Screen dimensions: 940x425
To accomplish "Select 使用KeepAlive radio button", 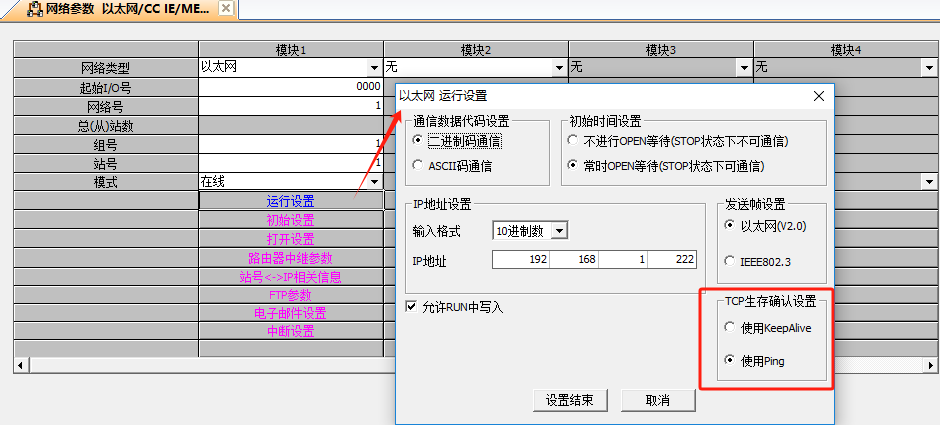I will [x=730, y=327].
